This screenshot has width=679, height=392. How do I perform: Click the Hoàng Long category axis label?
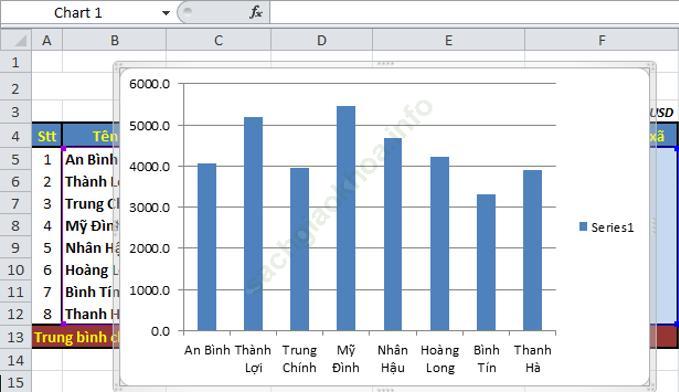point(440,359)
